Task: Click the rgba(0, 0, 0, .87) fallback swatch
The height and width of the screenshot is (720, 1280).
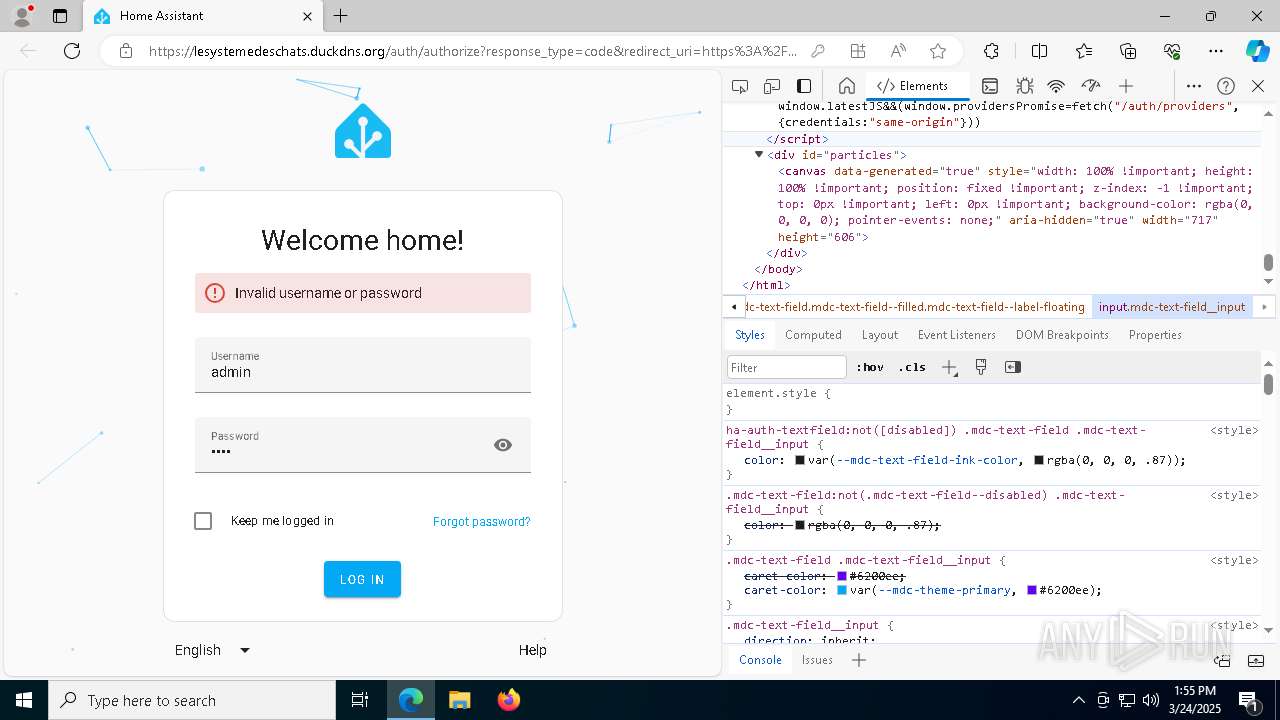Action: (x=1039, y=461)
